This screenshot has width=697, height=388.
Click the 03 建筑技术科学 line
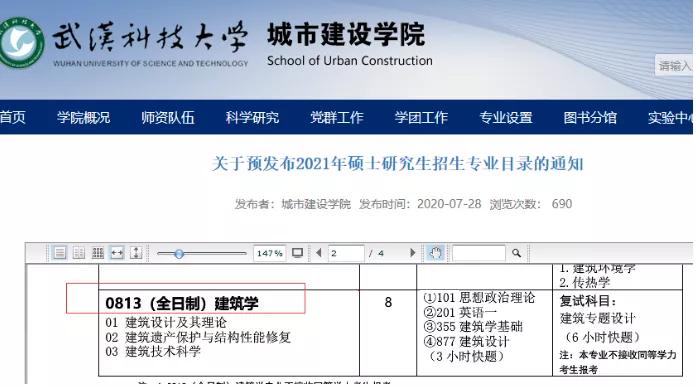pos(153,352)
